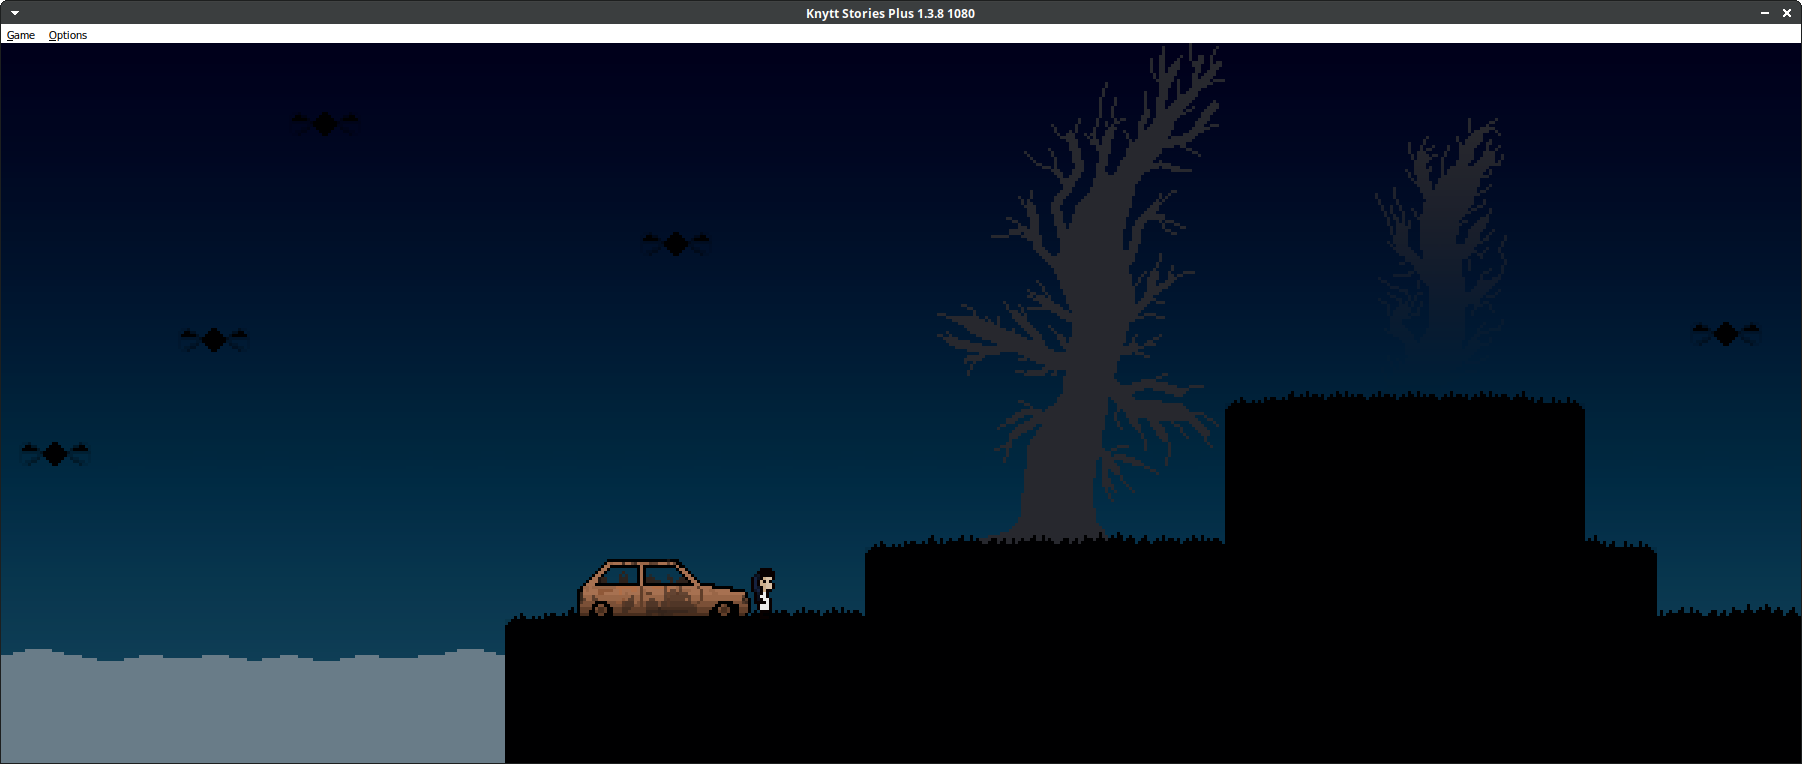Click the flying creature directly above the car
This screenshot has width=1802, height=764.
click(x=676, y=243)
